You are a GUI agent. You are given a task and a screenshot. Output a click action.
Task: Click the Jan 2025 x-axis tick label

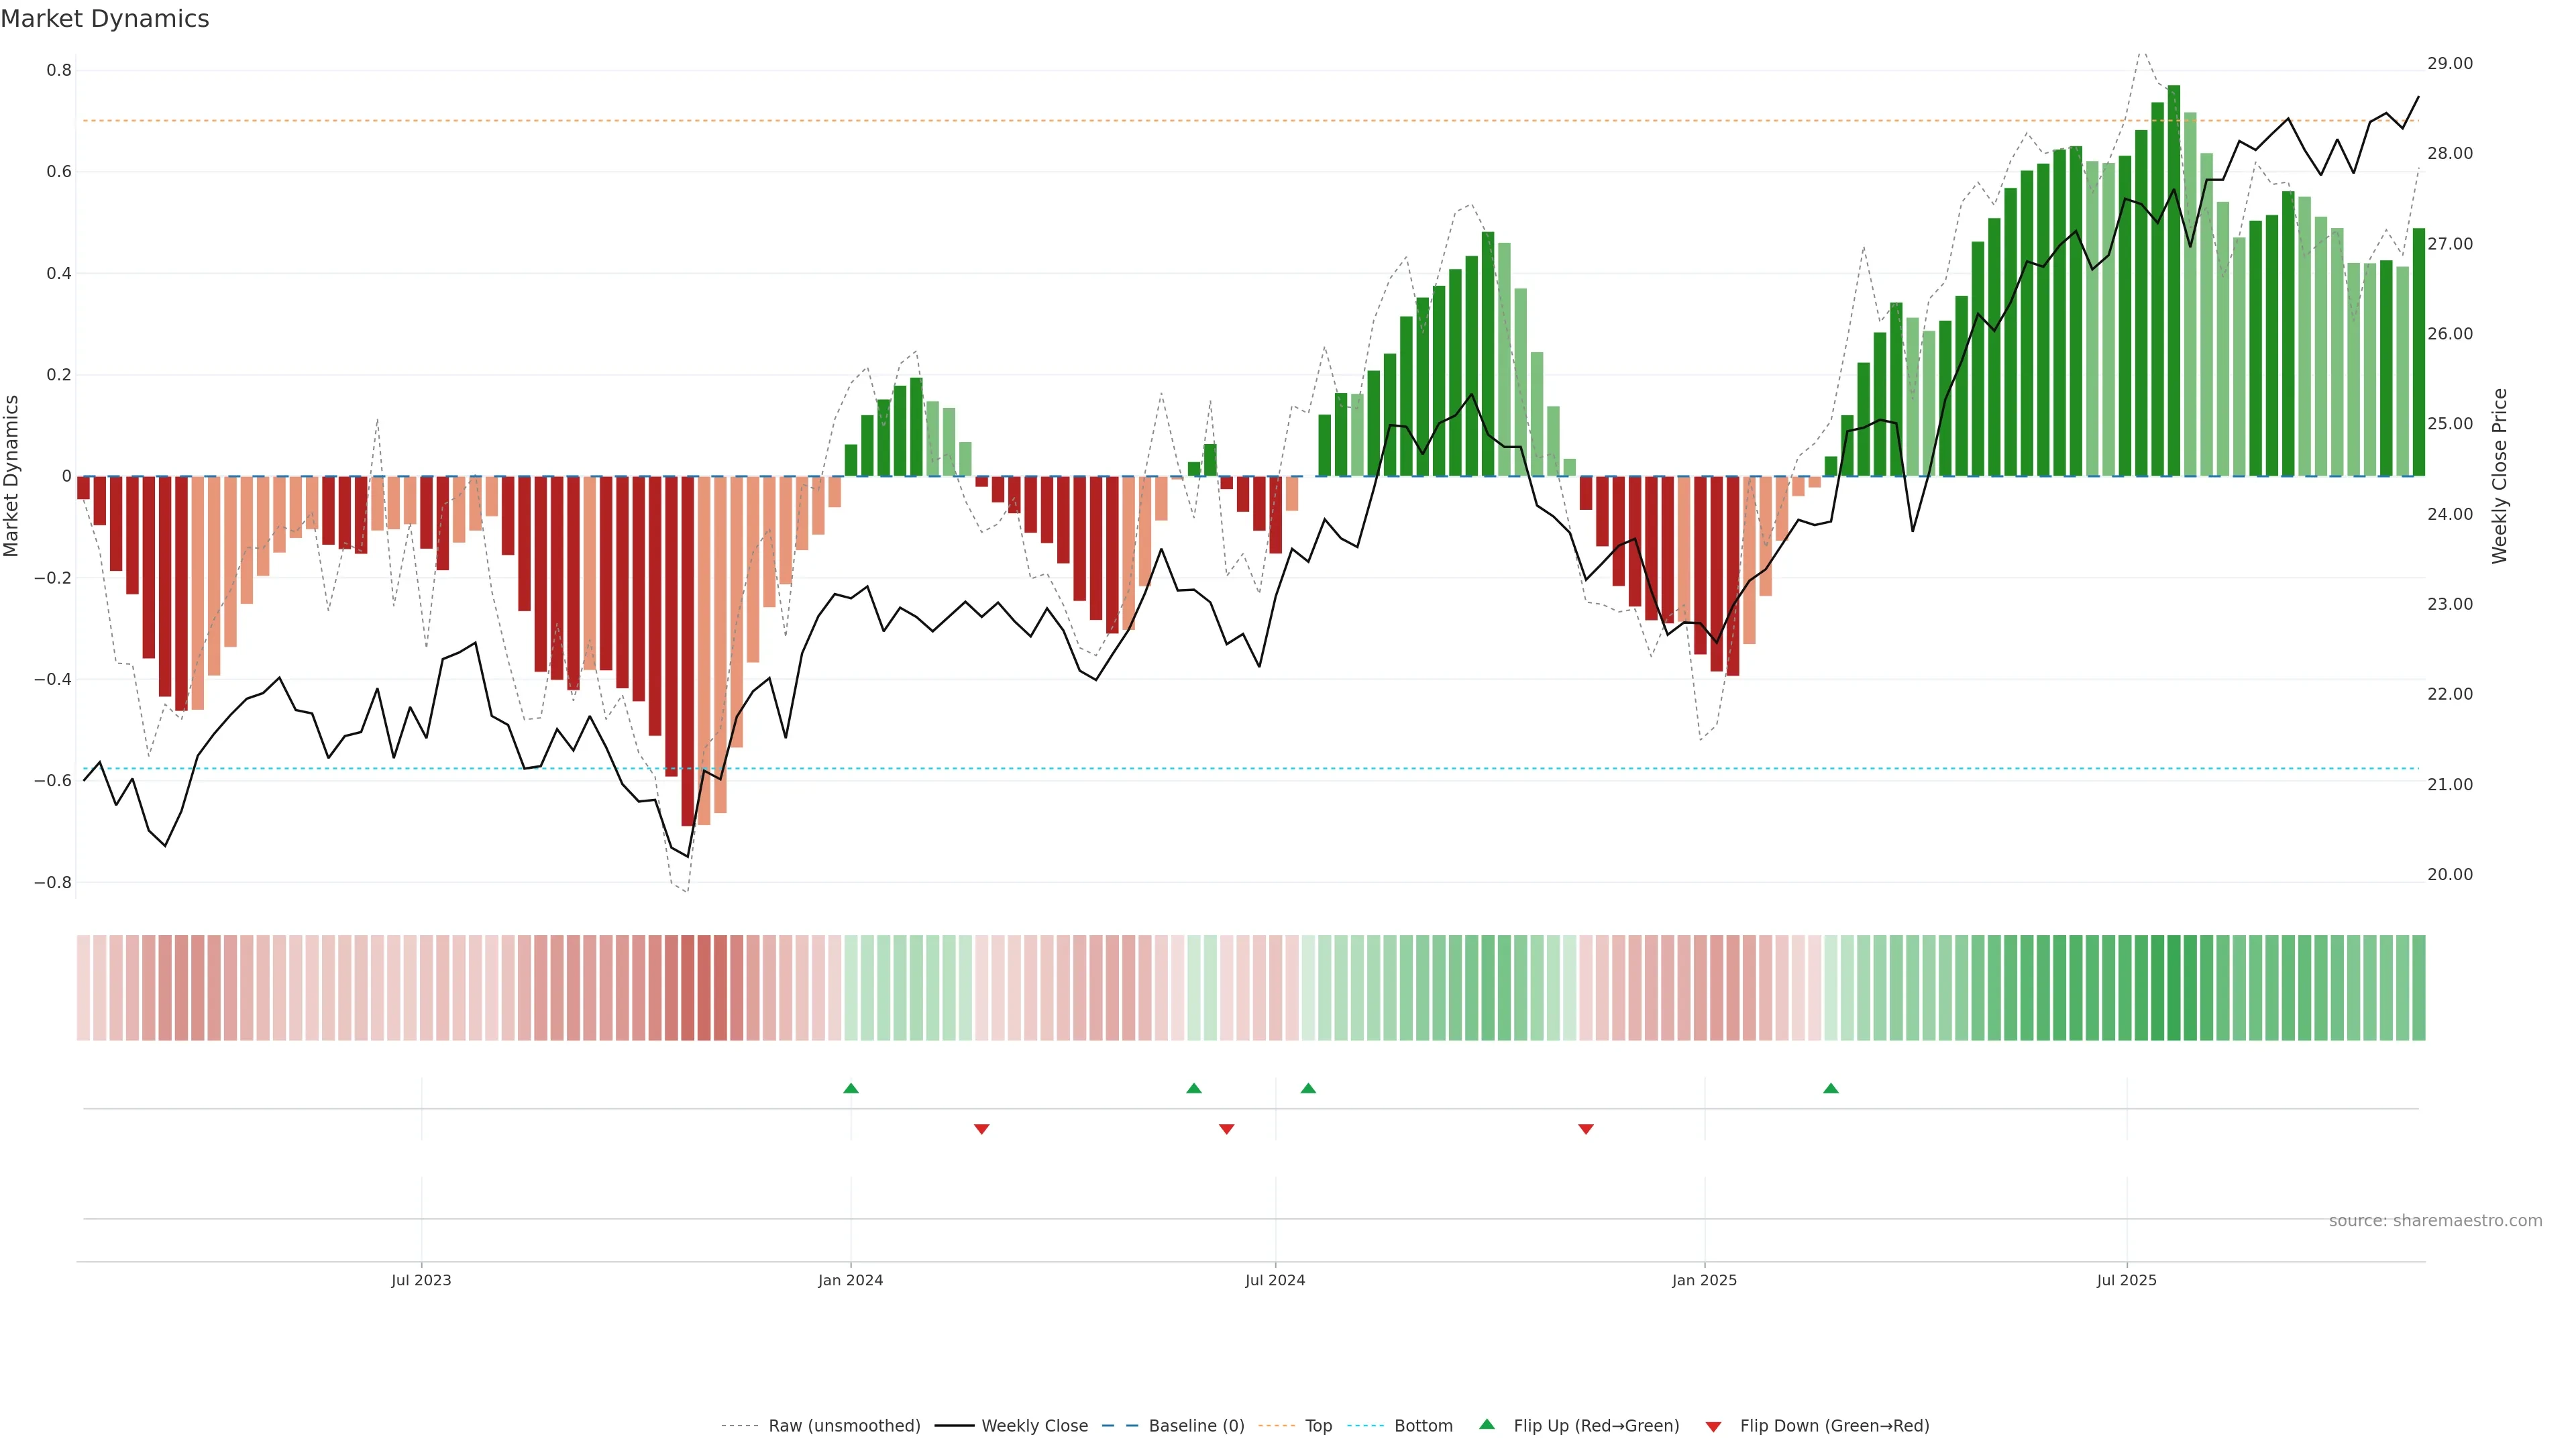click(x=1704, y=1280)
